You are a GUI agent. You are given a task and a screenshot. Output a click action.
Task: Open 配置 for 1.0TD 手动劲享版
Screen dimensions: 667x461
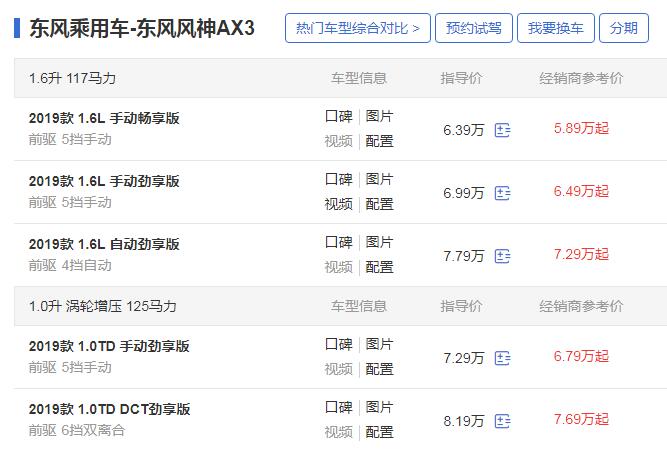[379, 369]
